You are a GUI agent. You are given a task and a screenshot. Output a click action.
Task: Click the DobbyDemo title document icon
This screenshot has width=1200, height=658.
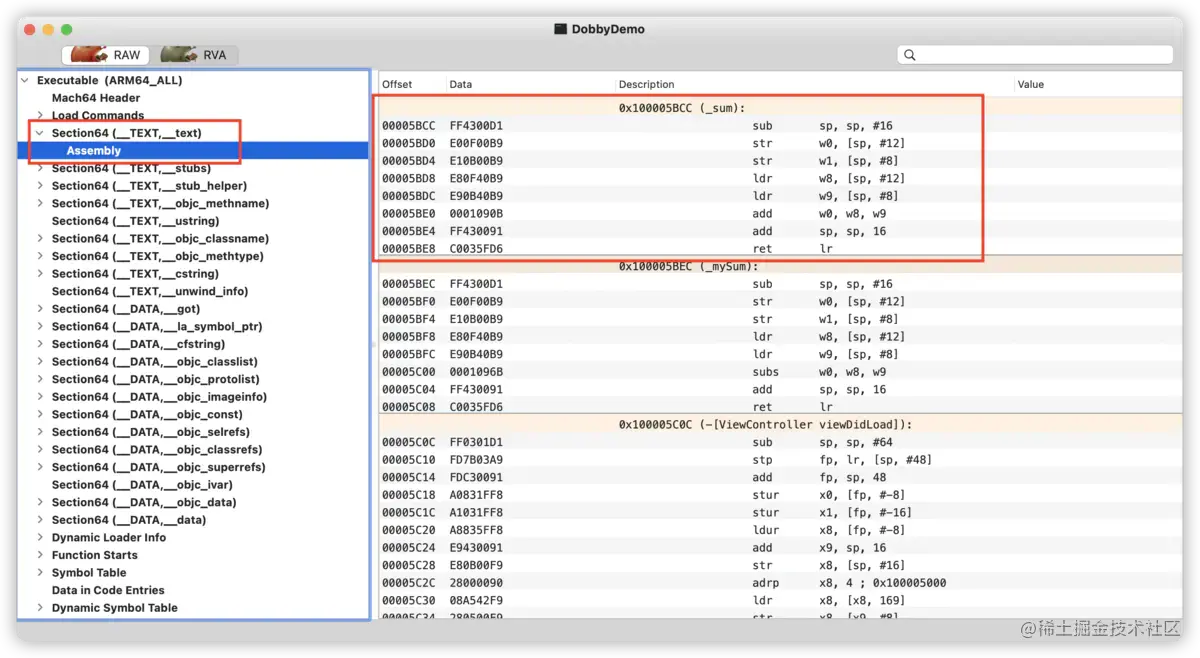point(561,29)
